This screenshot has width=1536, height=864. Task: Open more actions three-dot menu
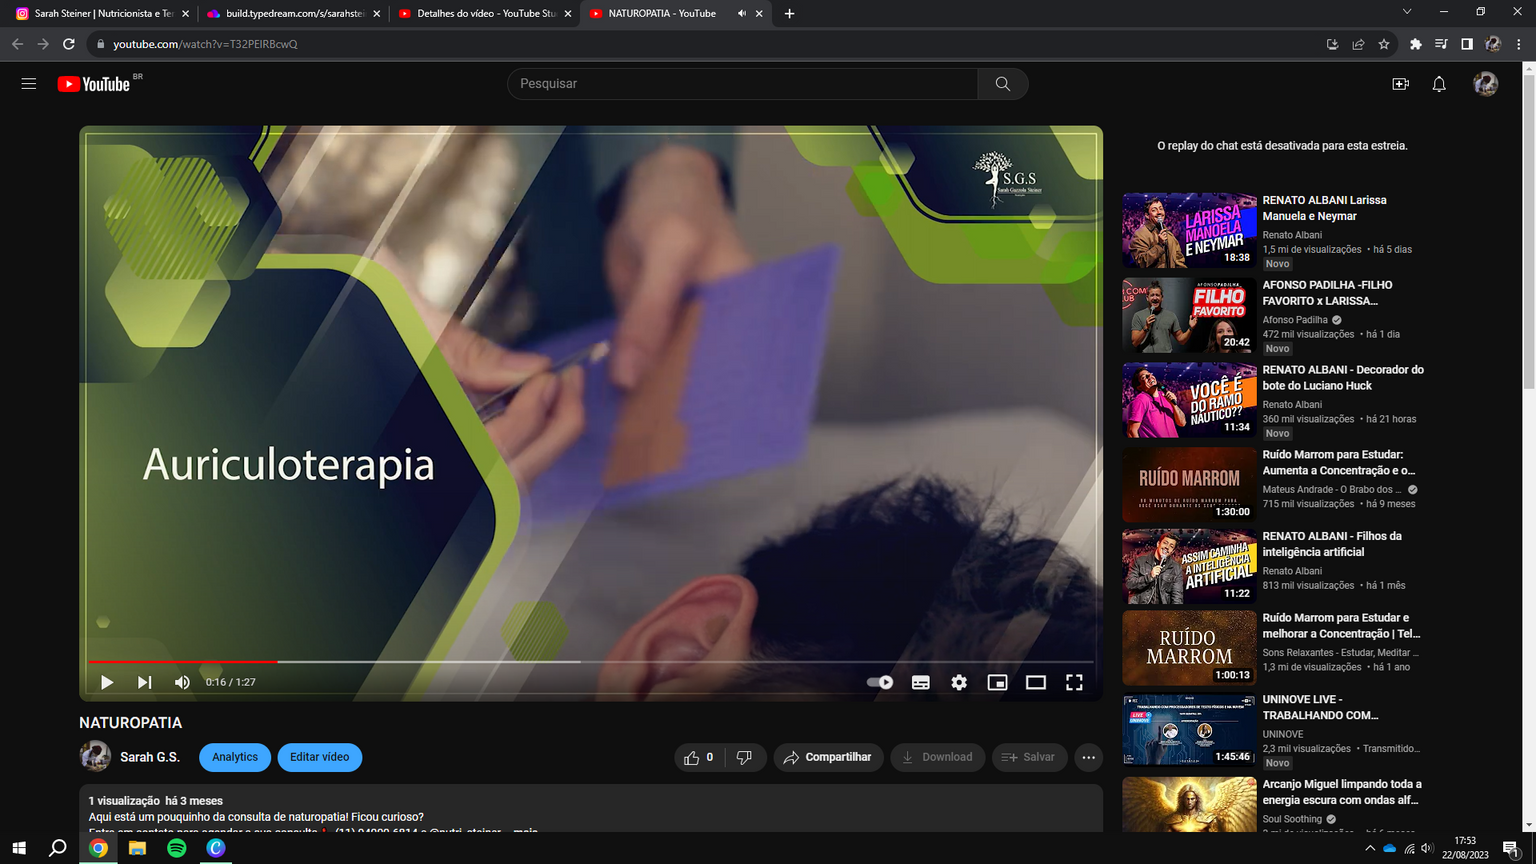click(x=1089, y=757)
